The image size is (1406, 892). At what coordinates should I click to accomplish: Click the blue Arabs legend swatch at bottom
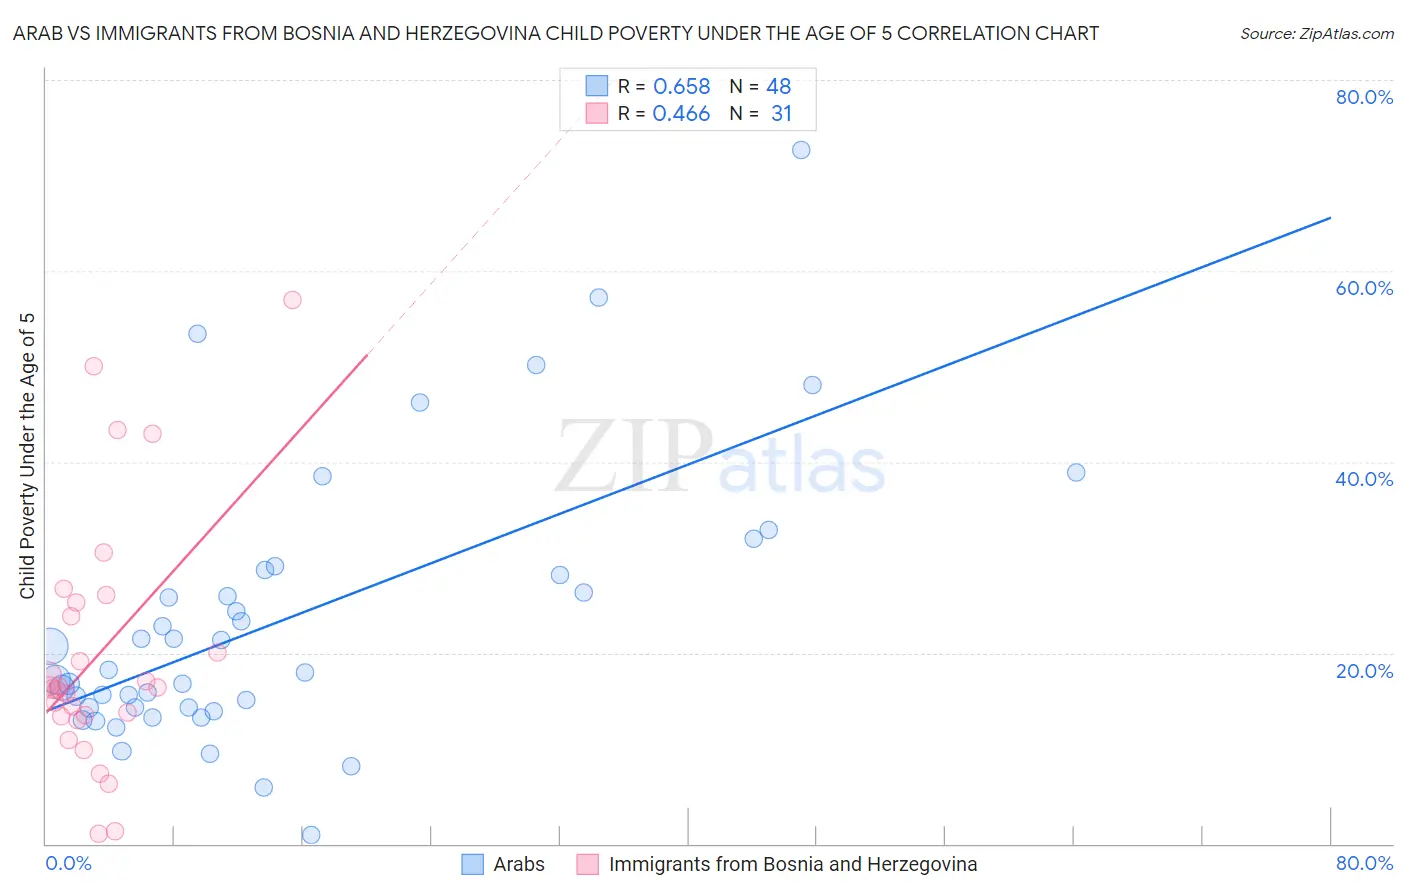[472, 864]
